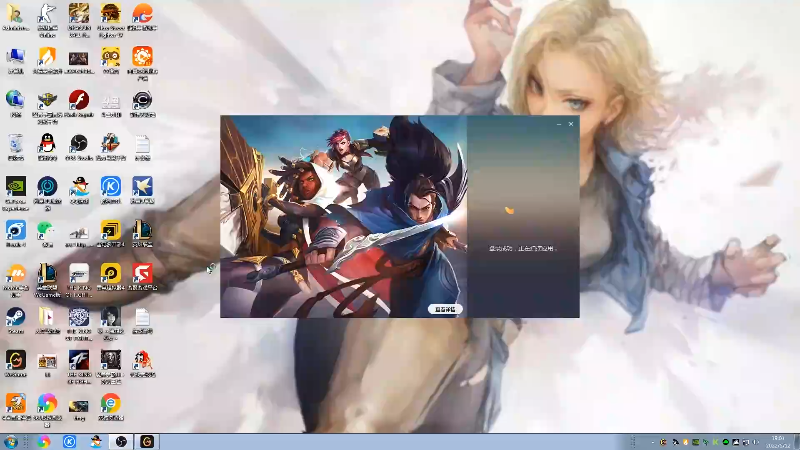
Task: Open the pirate duck desktop shortcut
Action: coord(79,187)
